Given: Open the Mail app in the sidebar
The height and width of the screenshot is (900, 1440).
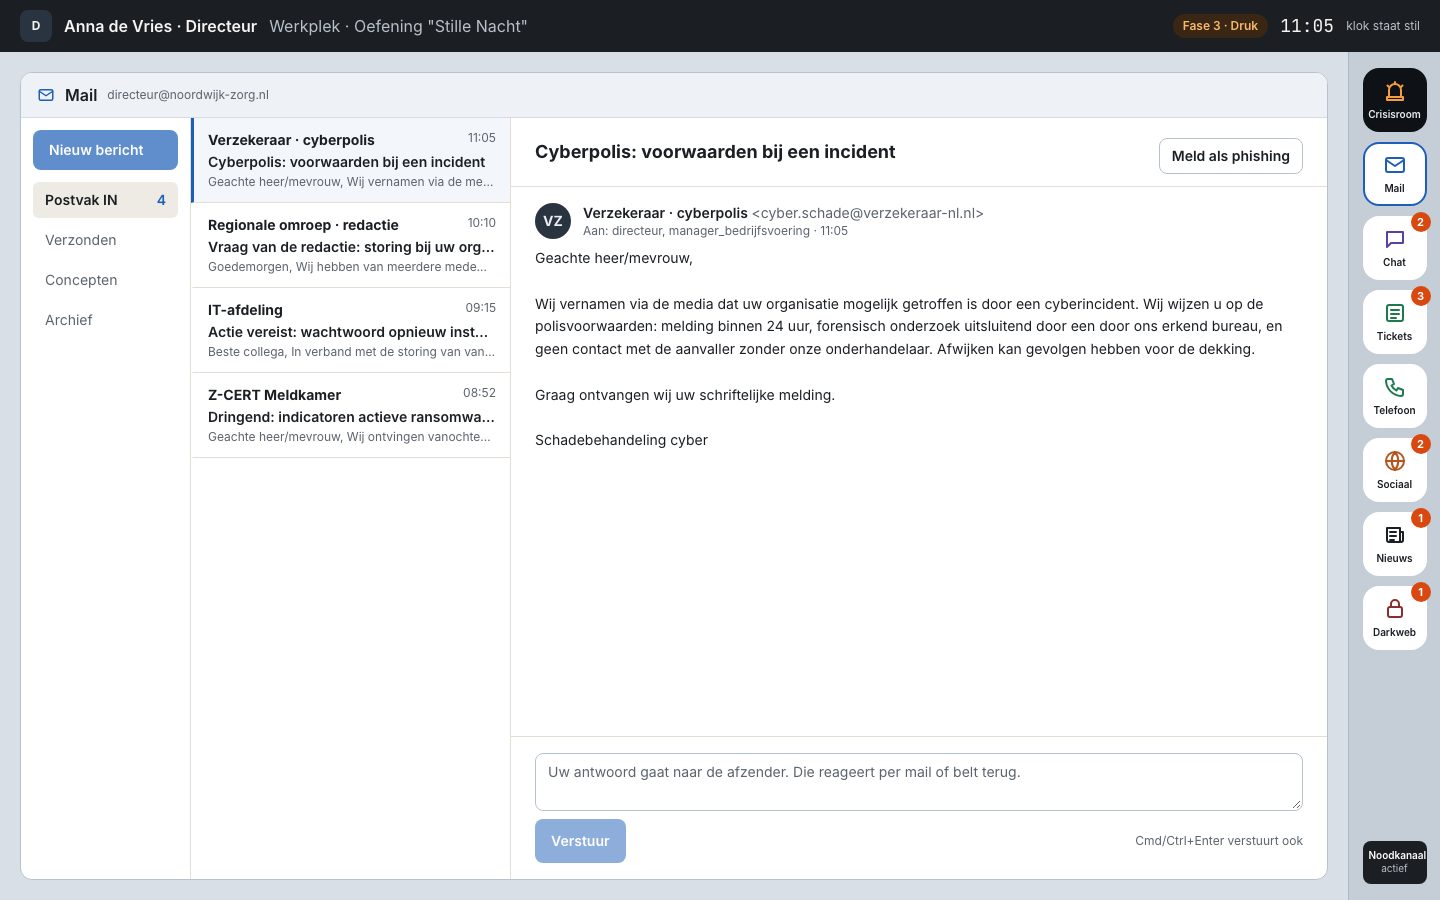Looking at the screenshot, I should (x=1394, y=174).
